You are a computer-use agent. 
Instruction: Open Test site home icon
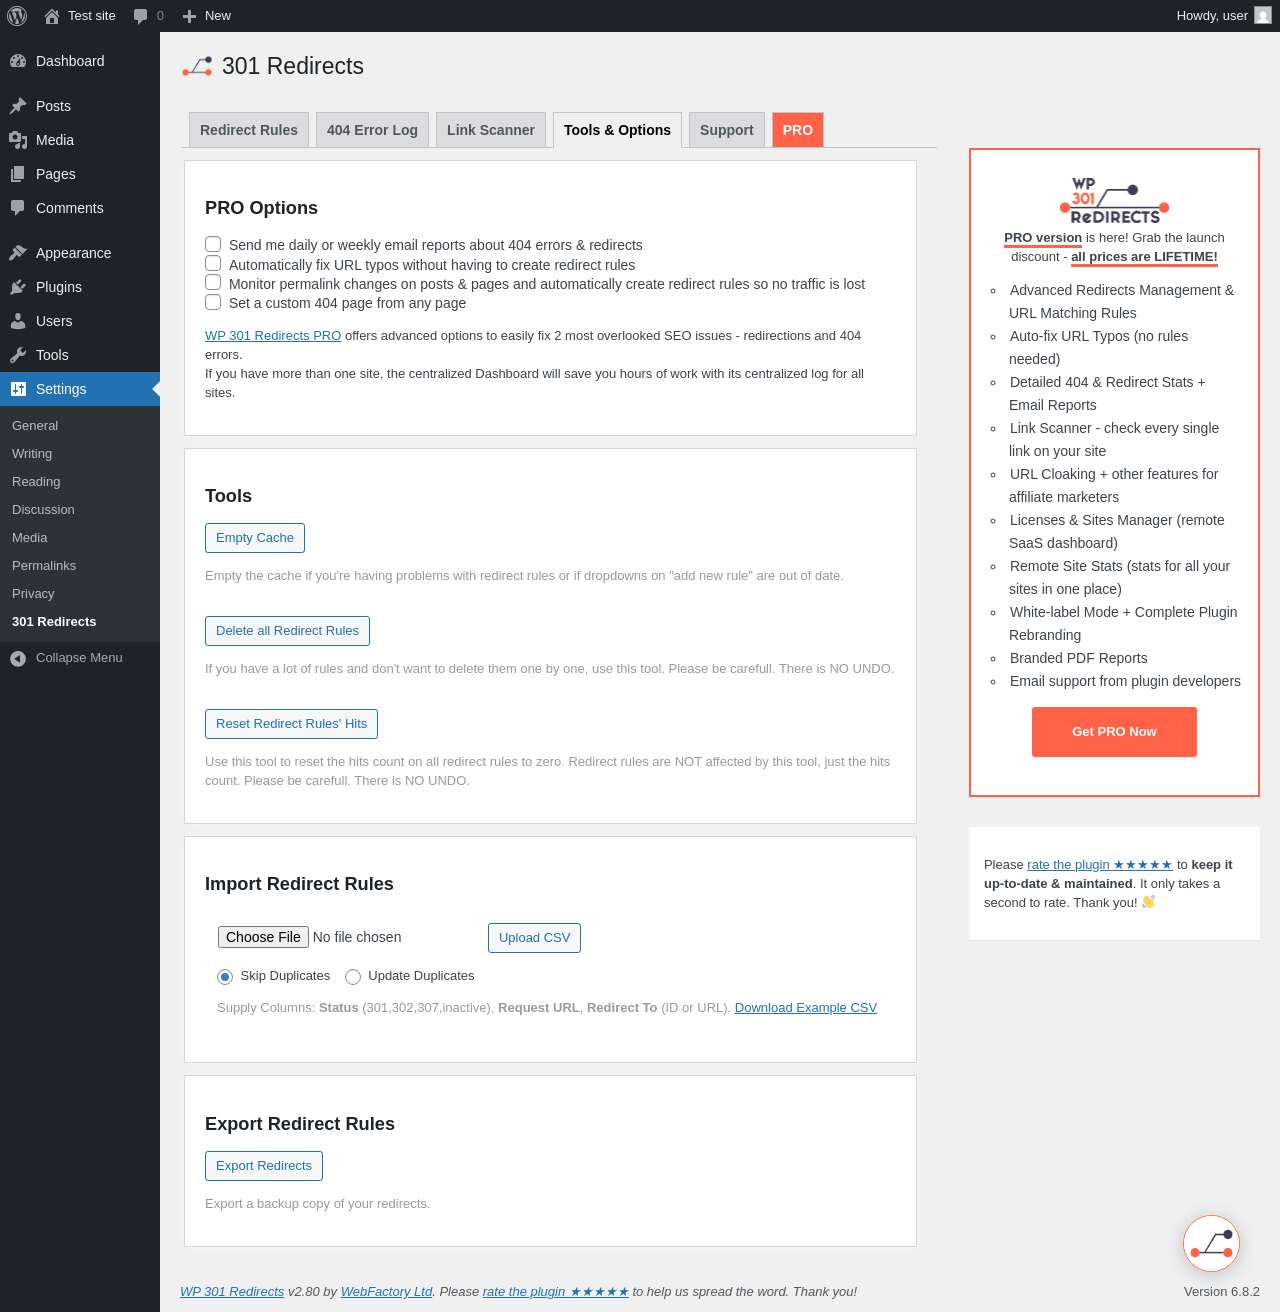52,16
